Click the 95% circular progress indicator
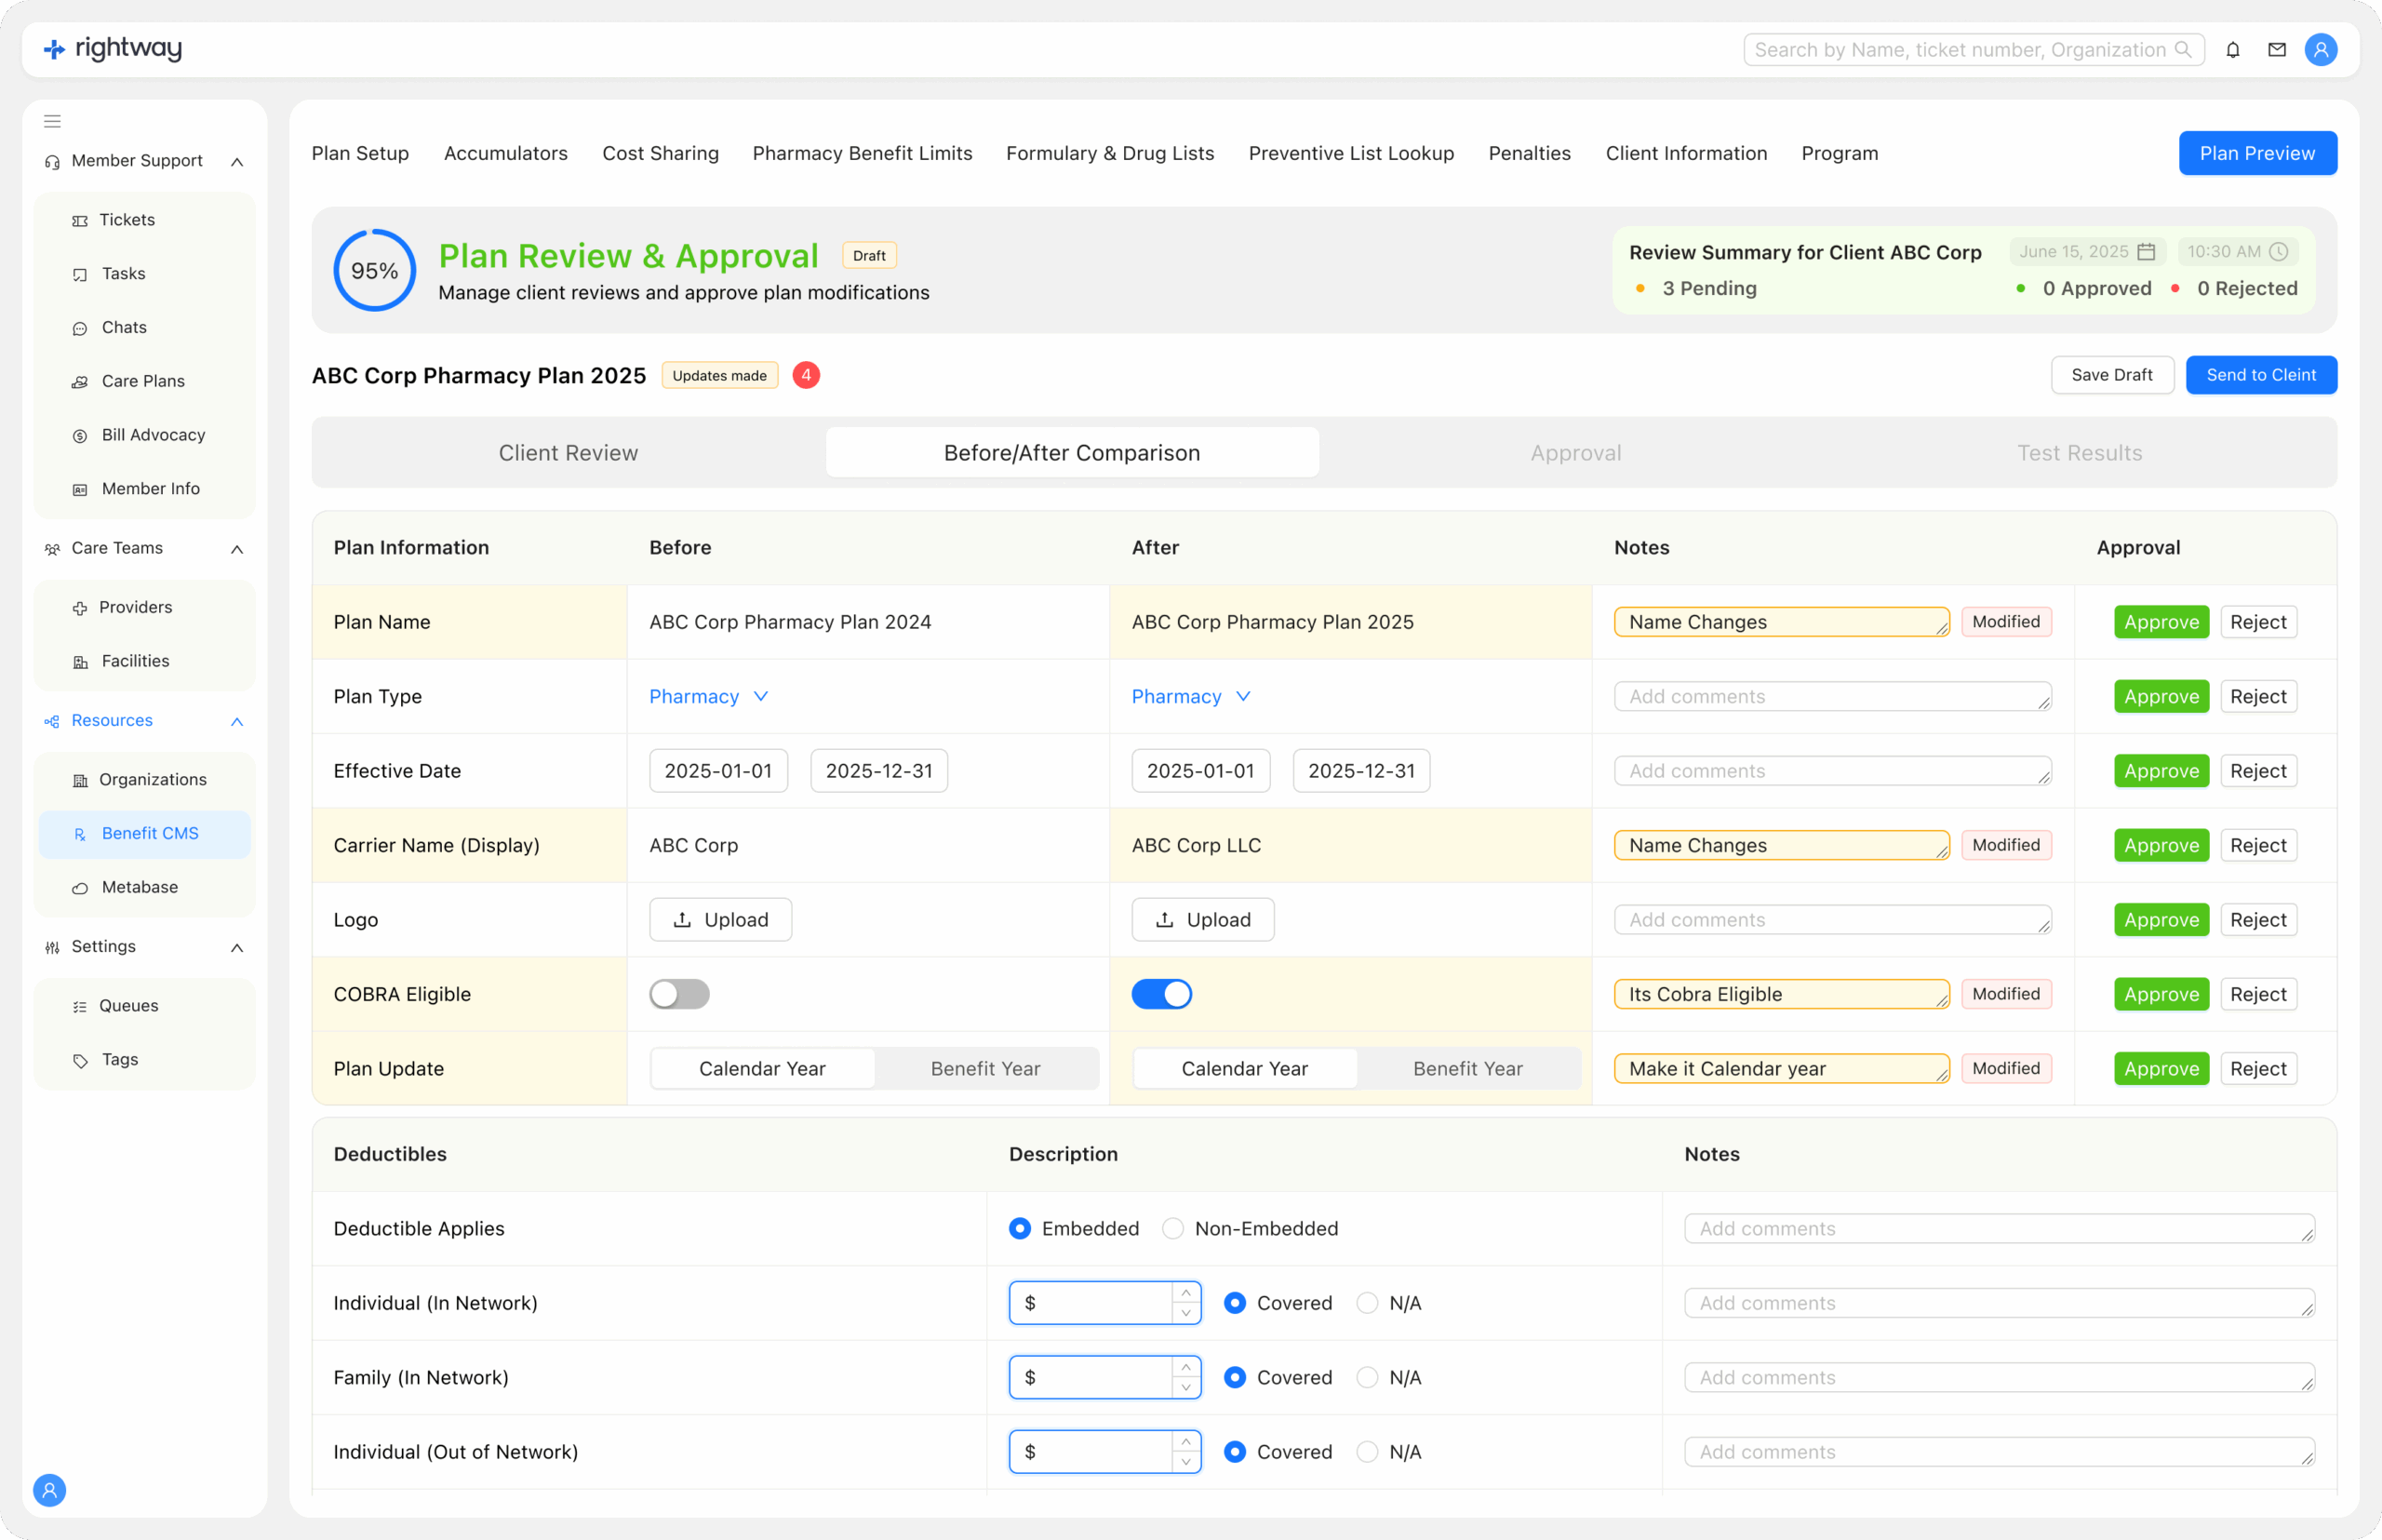The image size is (2382, 1540). 375,271
